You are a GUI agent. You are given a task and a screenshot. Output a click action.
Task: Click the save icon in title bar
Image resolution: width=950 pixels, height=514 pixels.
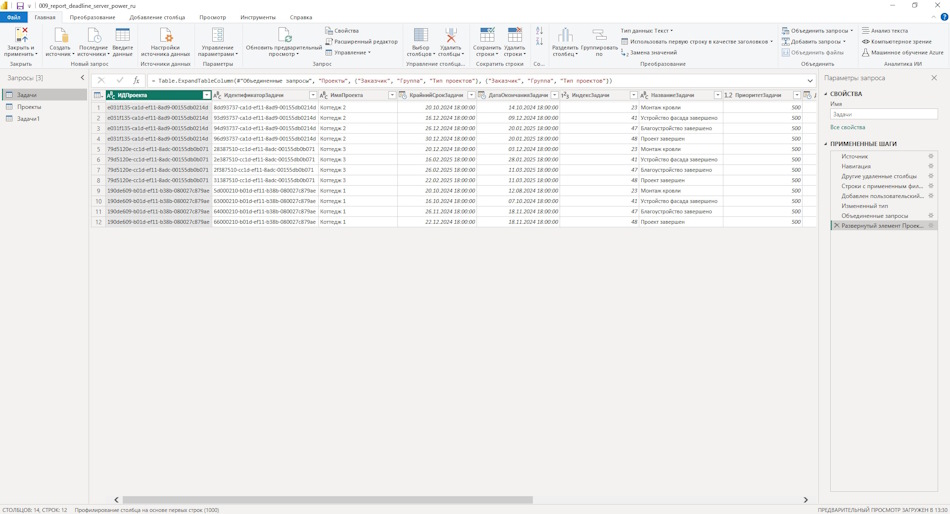[20, 5]
